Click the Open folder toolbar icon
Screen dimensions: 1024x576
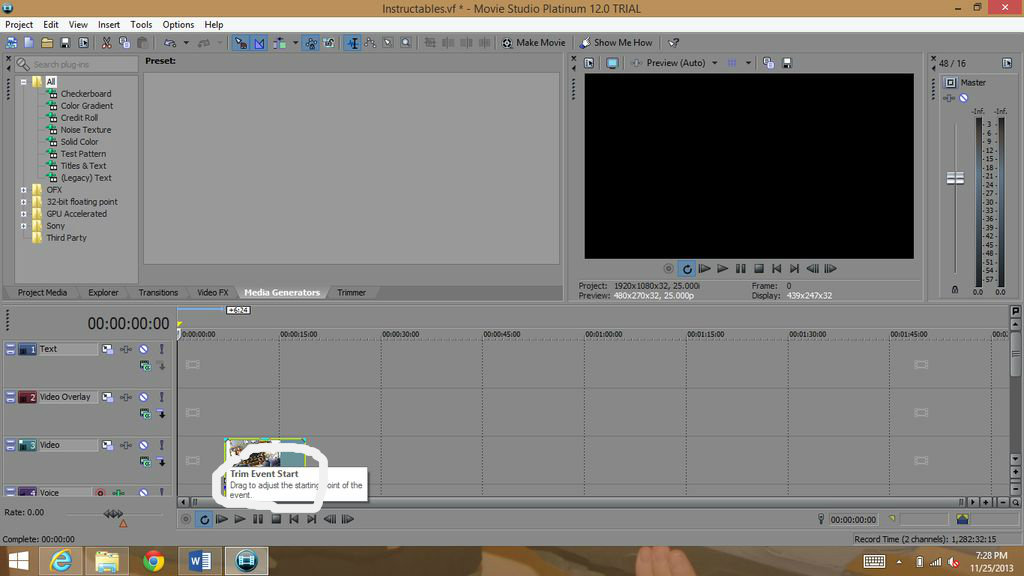coord(47,43)
